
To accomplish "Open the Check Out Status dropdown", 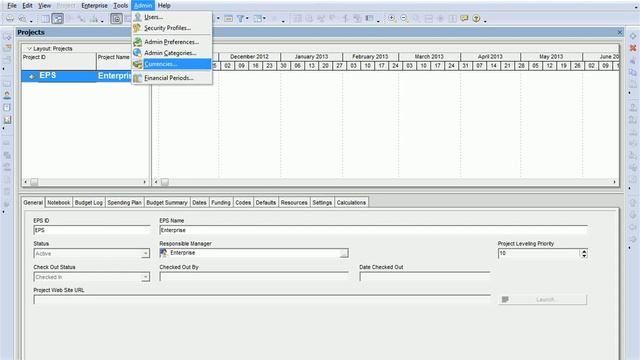I will click(145, 277).
